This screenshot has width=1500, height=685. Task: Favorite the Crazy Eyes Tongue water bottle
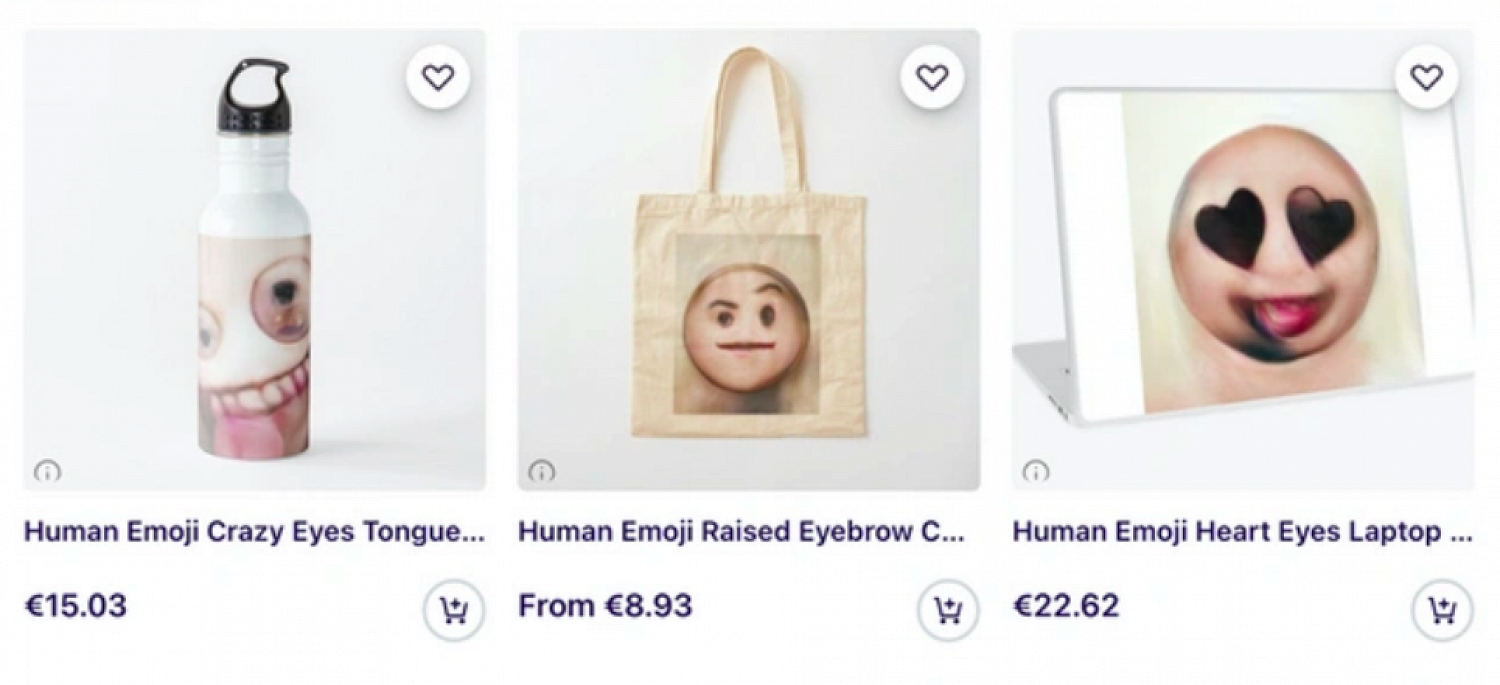coord(438,77)
